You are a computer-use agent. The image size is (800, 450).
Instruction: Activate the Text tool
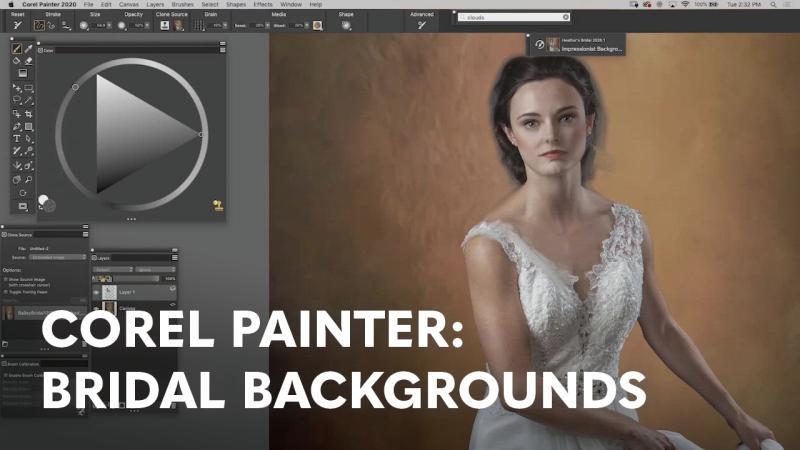18,139
